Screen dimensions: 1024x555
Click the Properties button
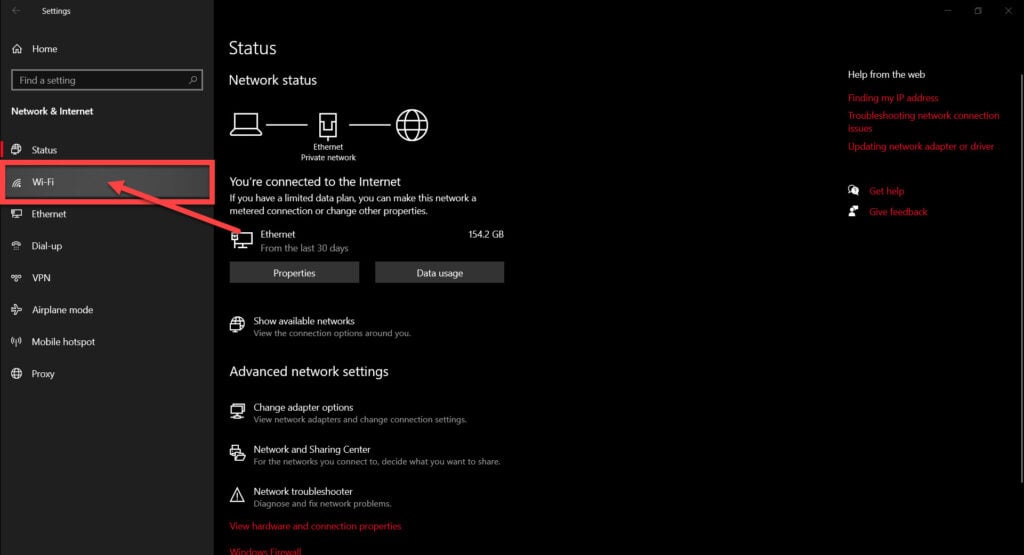pos(294,273)
